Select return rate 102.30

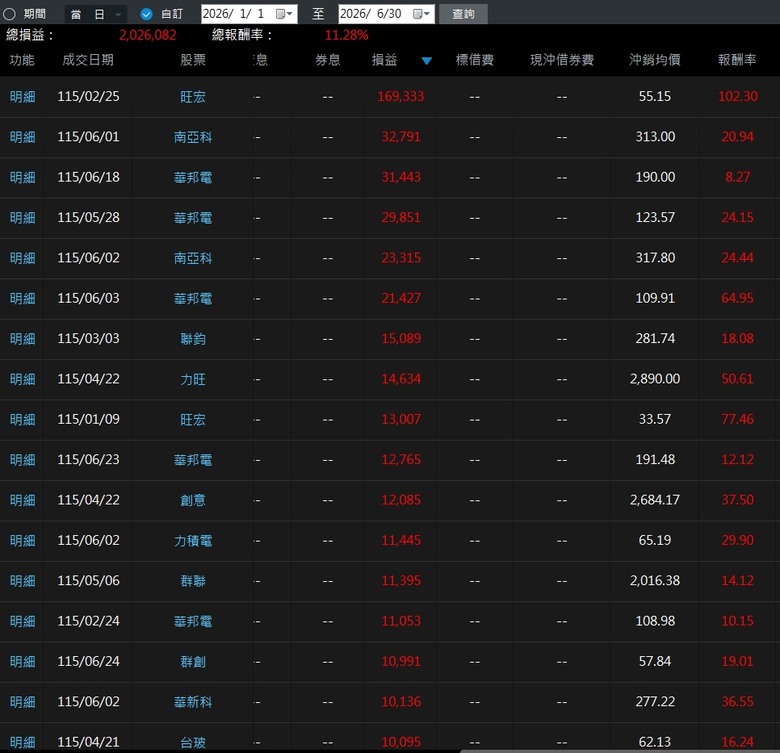738,96
